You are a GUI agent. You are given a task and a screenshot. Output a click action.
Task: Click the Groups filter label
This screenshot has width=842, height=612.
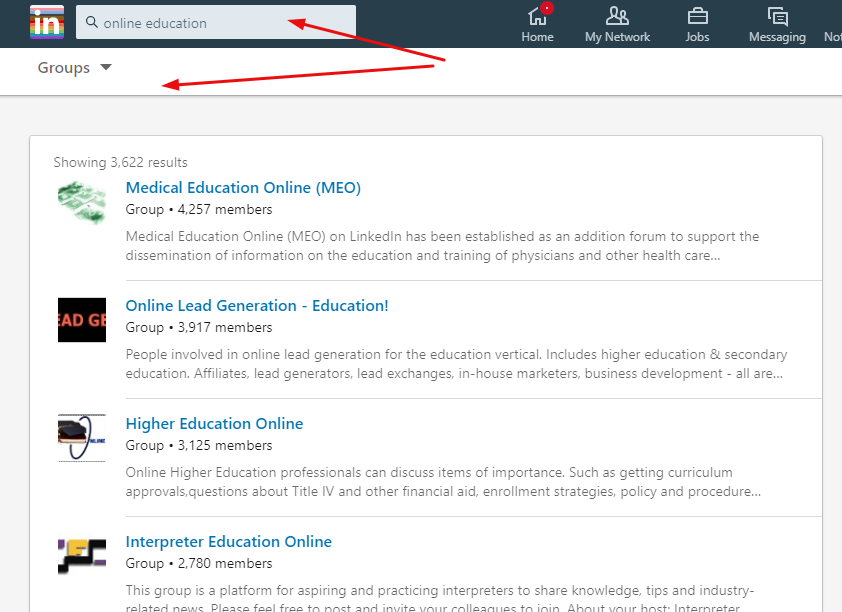(64, 68)
